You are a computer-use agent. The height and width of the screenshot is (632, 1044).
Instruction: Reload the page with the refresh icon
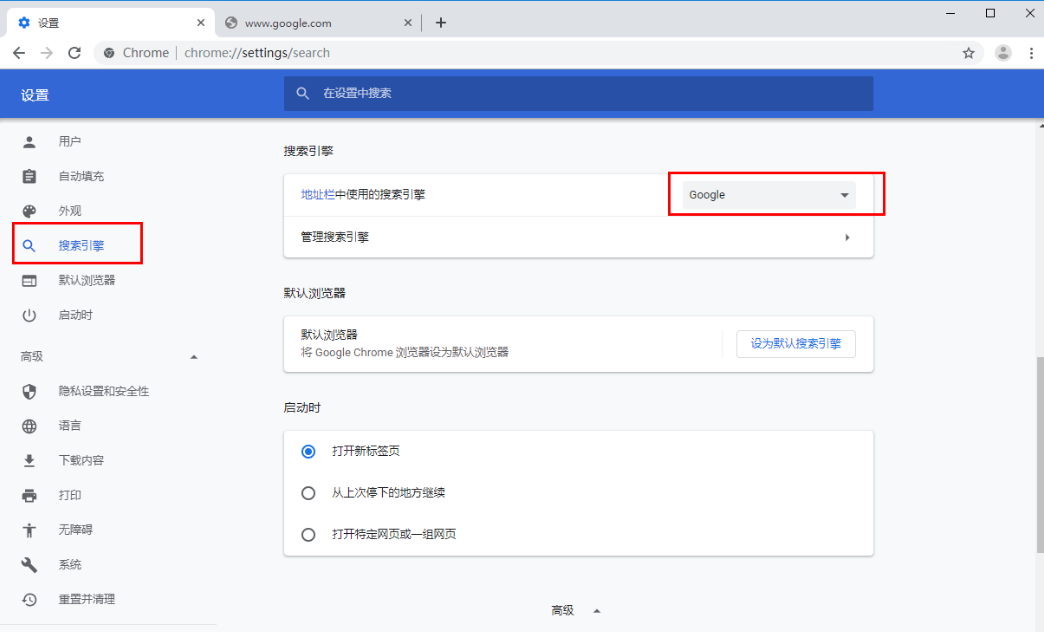[75, 53]
